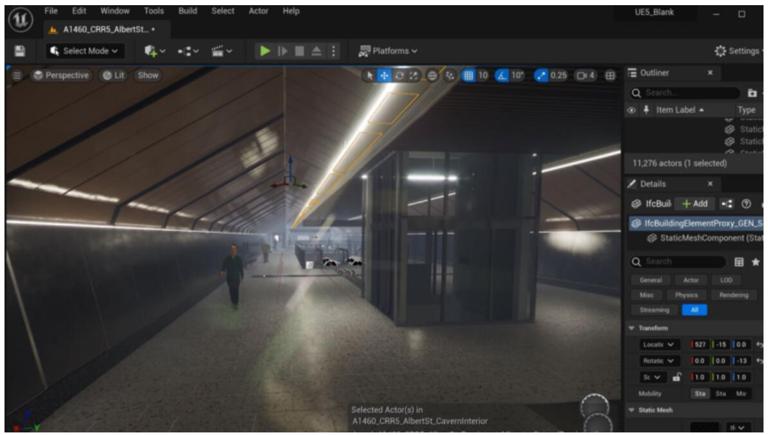The height and width of the screenshot is (435, 768).
Task: Click the black Static Mesh thumbnail swatch
Action: [706, 428]
